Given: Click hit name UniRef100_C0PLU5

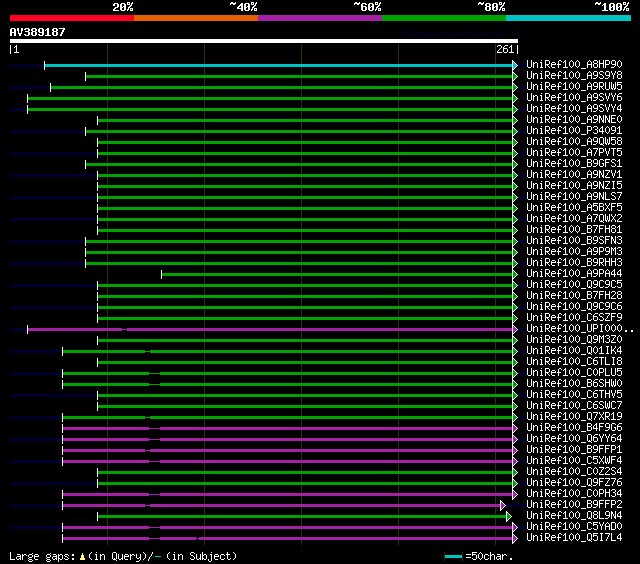Looking at the screenshot, I should click(574, 373).
